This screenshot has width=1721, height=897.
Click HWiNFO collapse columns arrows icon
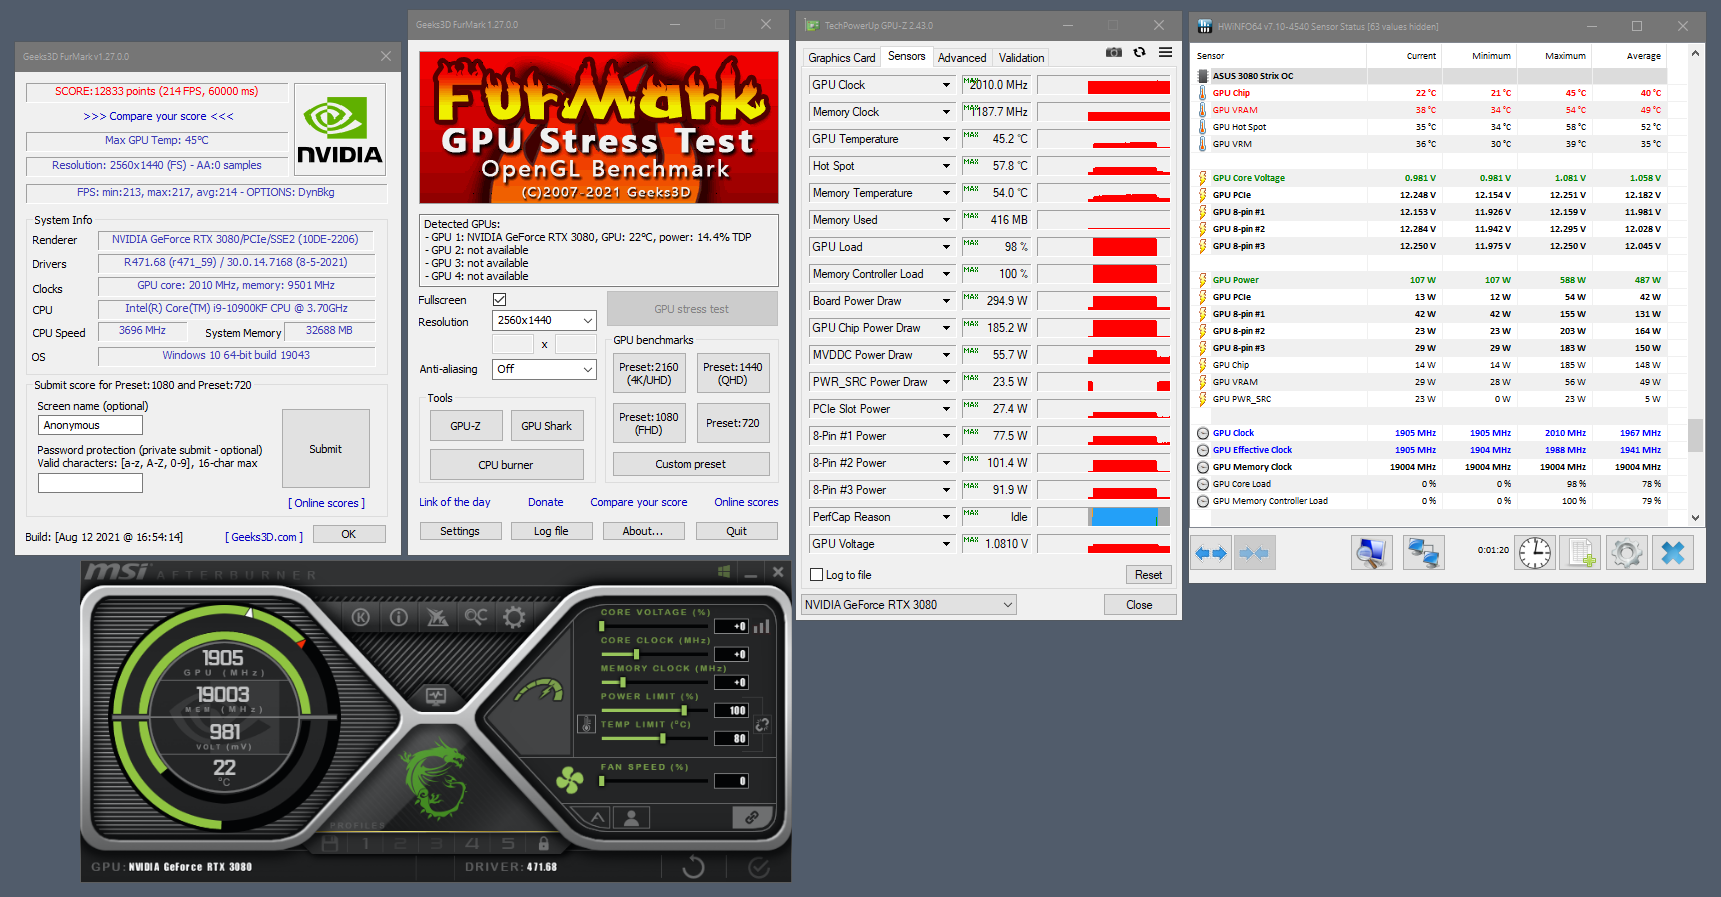click(1254, 553)
